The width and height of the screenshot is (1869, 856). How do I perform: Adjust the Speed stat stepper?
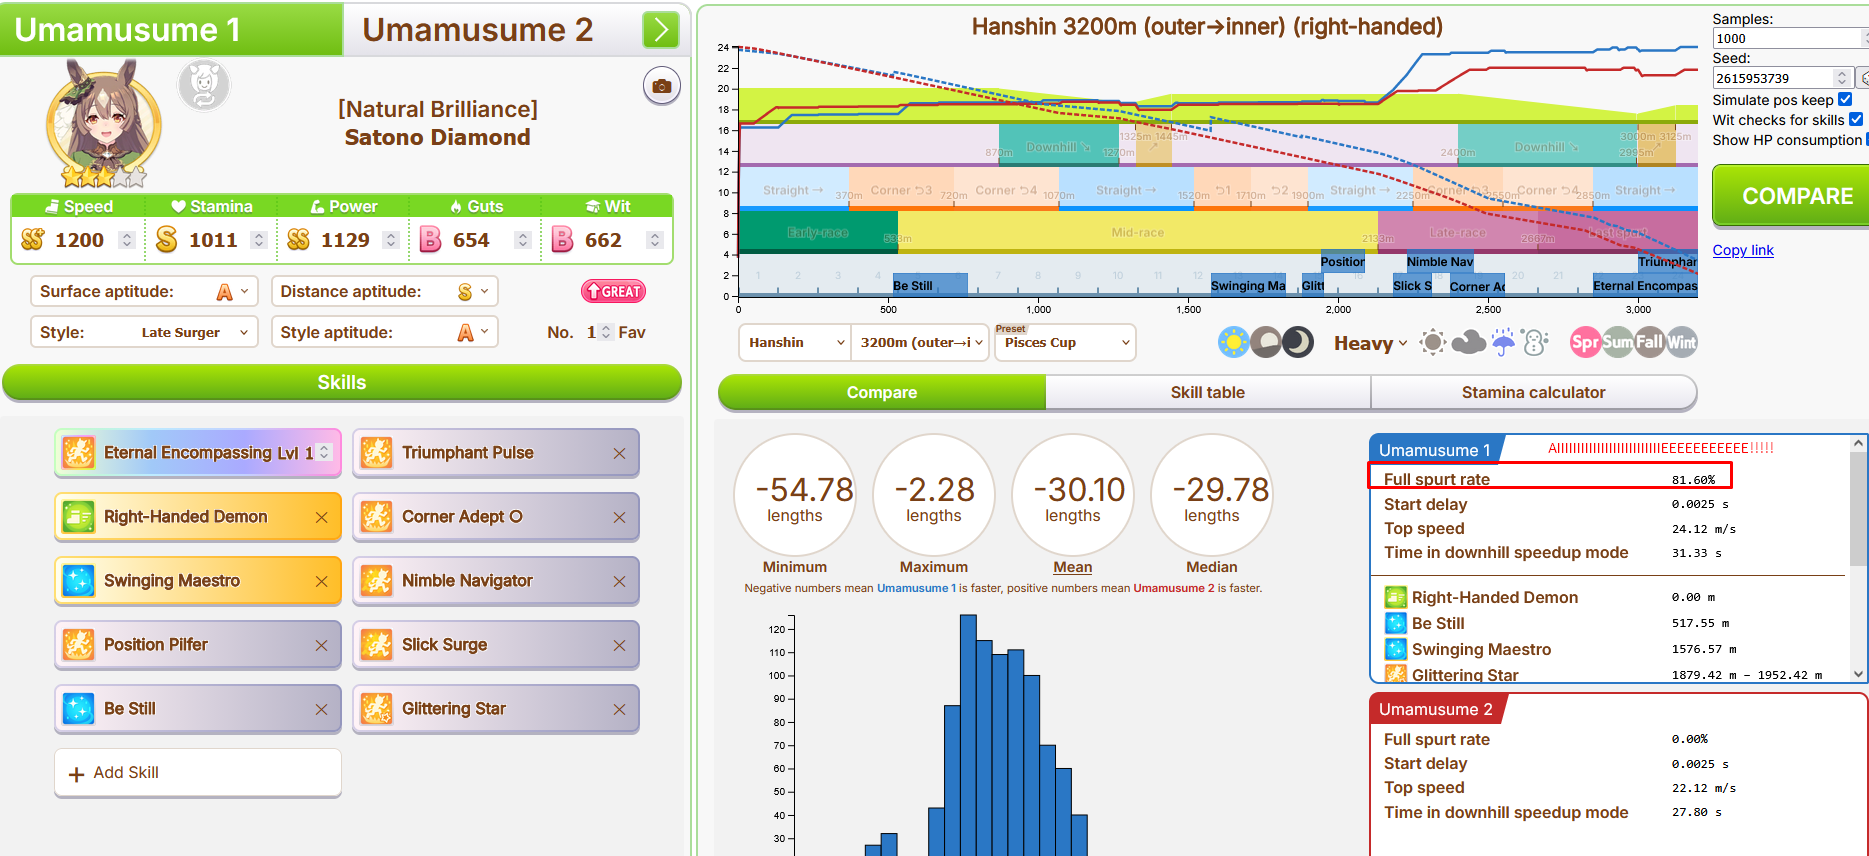point(126,240)
